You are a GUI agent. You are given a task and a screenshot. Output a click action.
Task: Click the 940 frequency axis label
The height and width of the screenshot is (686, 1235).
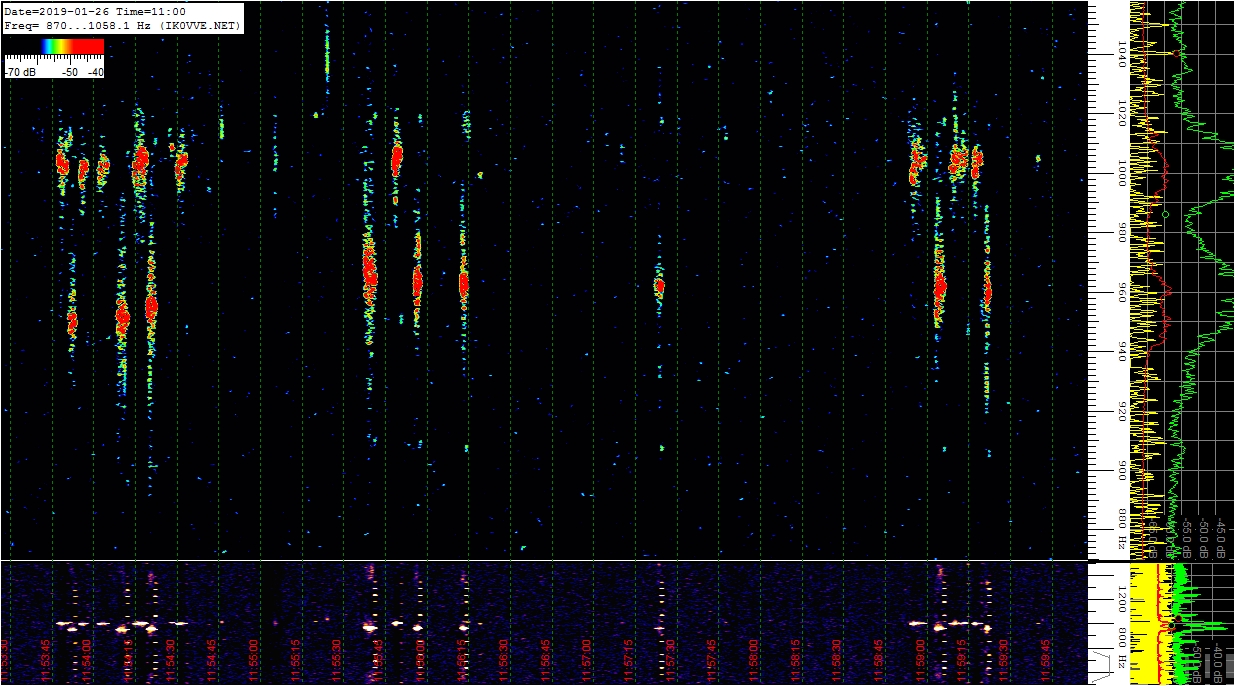pos(1122,351)
